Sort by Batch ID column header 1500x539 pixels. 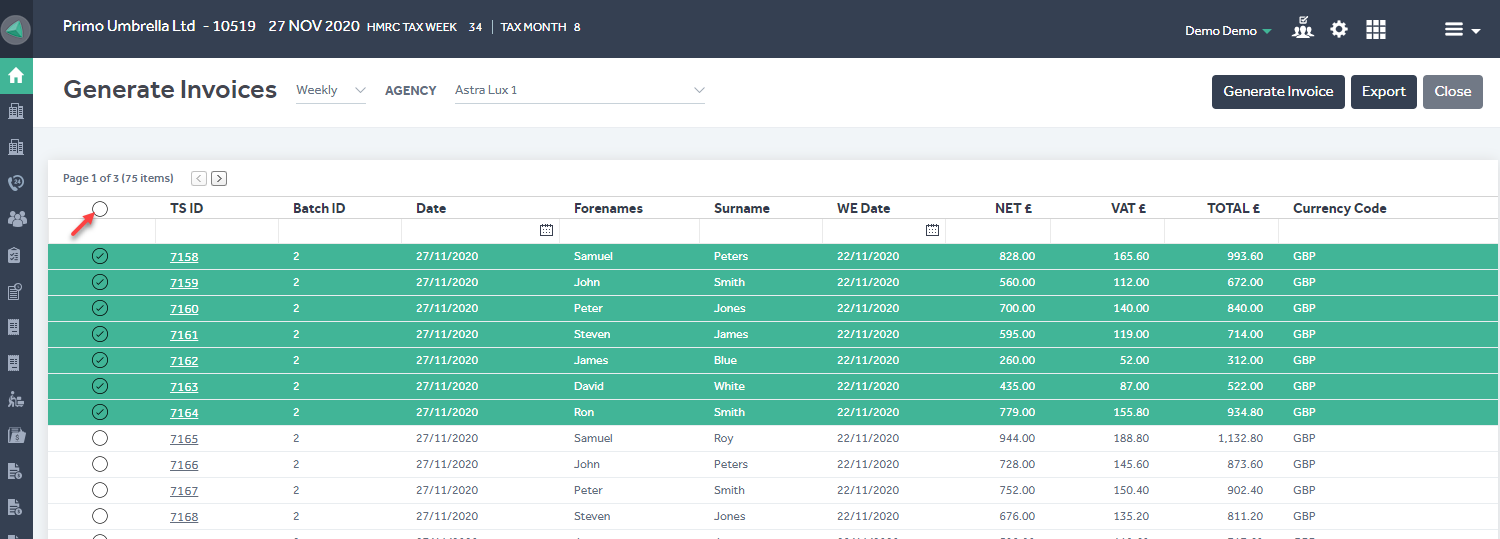pyautogui.click(x=319, y=208)
